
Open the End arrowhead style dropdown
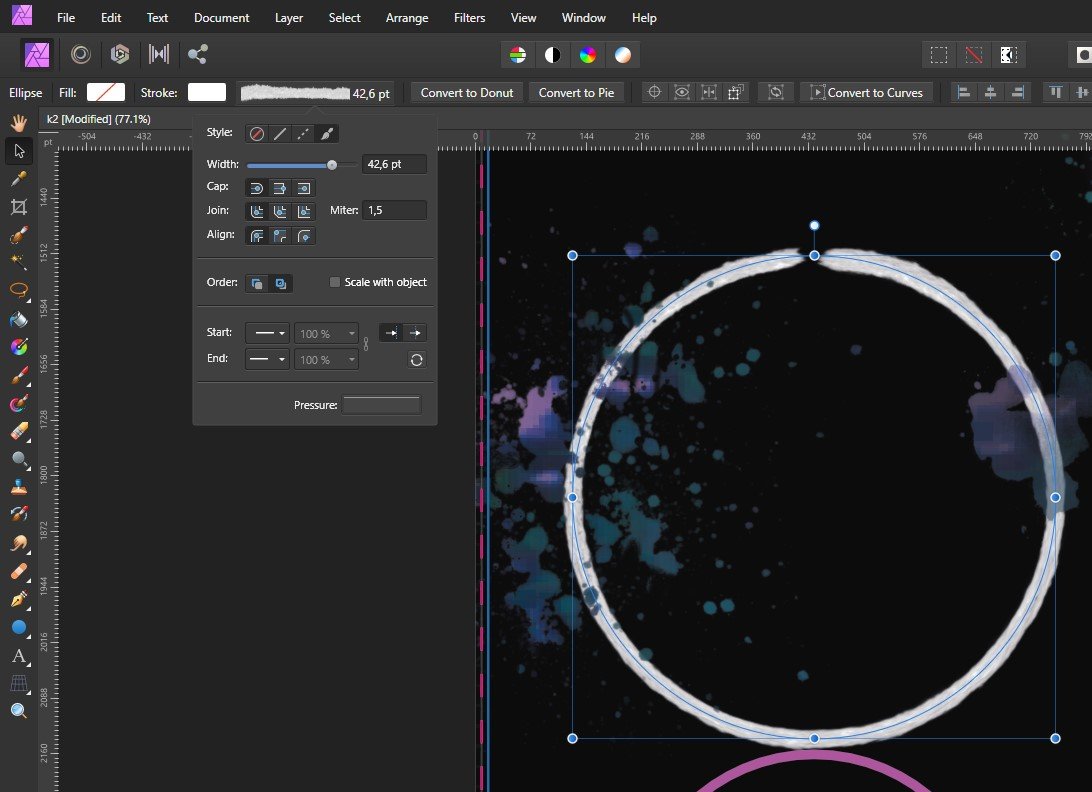267,359
